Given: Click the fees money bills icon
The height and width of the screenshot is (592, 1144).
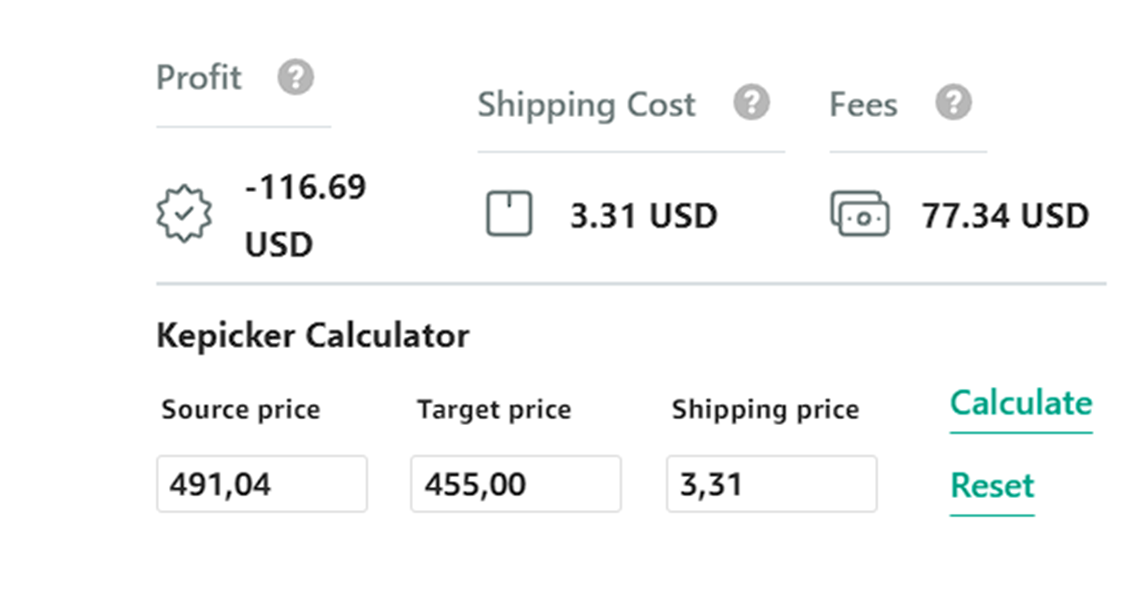Looking at the screenshot, I should click(859, 213).
